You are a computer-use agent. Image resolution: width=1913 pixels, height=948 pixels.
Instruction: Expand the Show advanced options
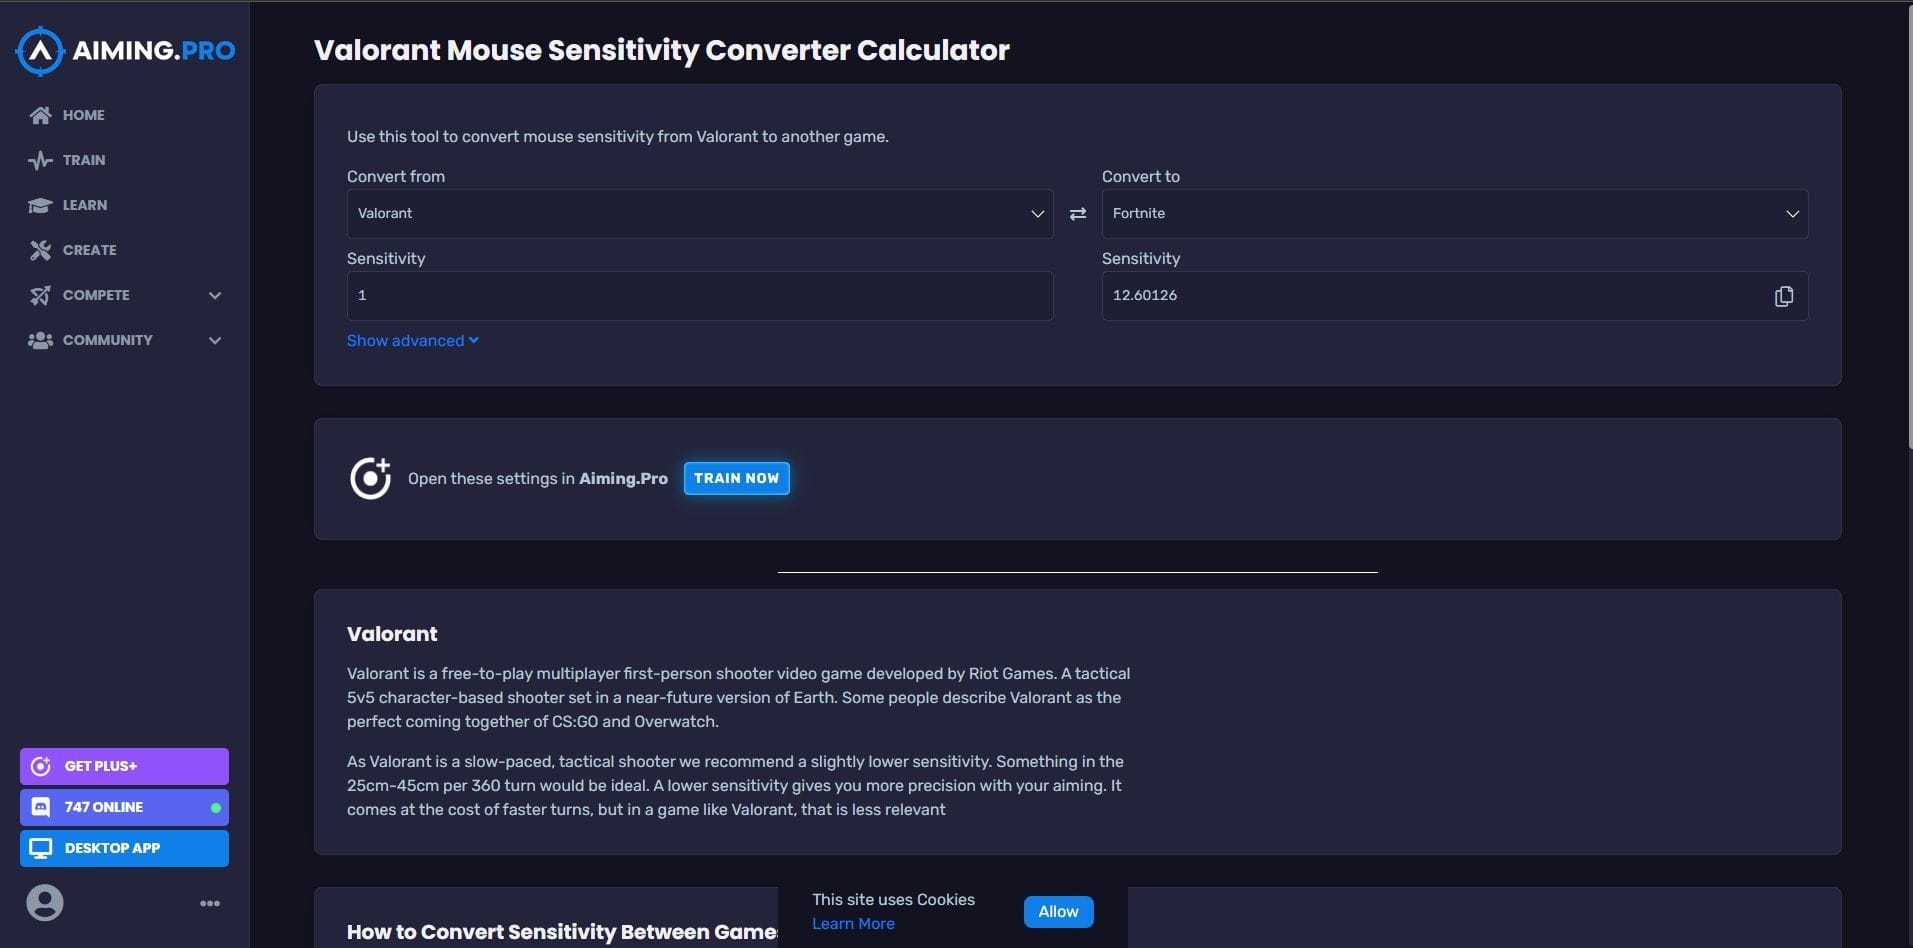point(412,340)
